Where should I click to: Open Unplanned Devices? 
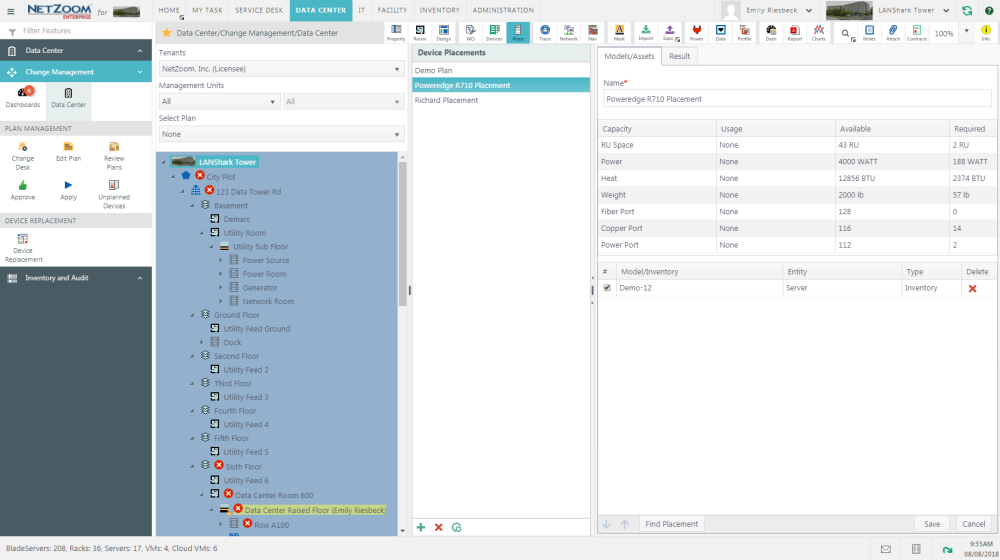click(x=114, y=195)
